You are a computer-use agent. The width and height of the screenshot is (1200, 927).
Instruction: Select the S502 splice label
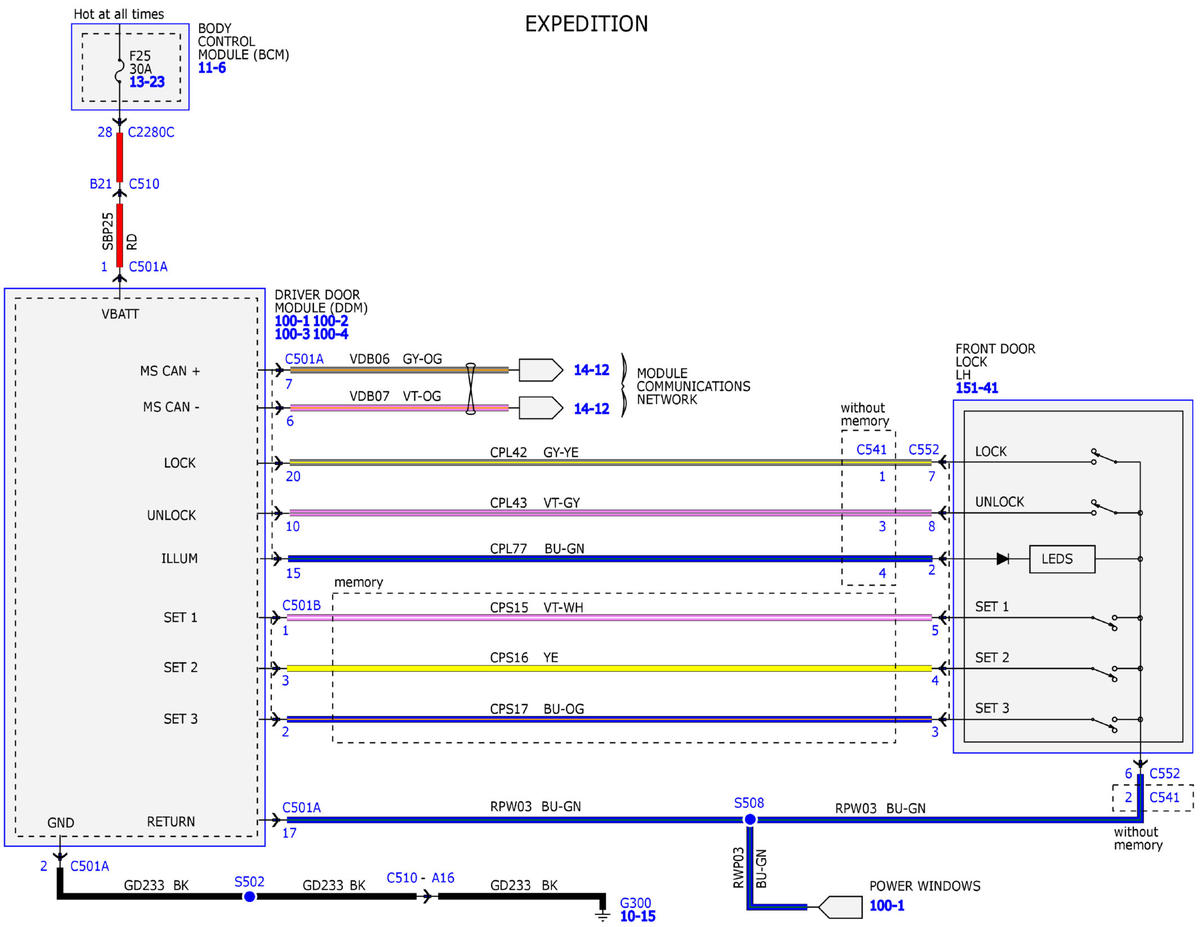pyautogui.click(x=249, y=881)
